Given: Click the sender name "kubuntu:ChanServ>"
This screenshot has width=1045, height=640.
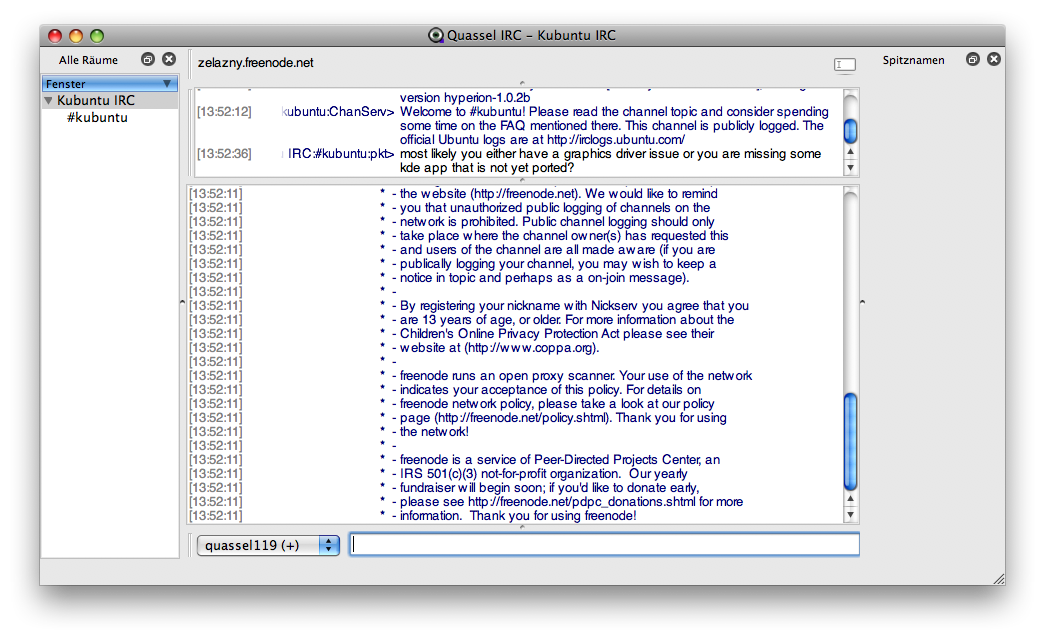Looking at the screenshot, I should pyautogui.click(x=339, y=112).
